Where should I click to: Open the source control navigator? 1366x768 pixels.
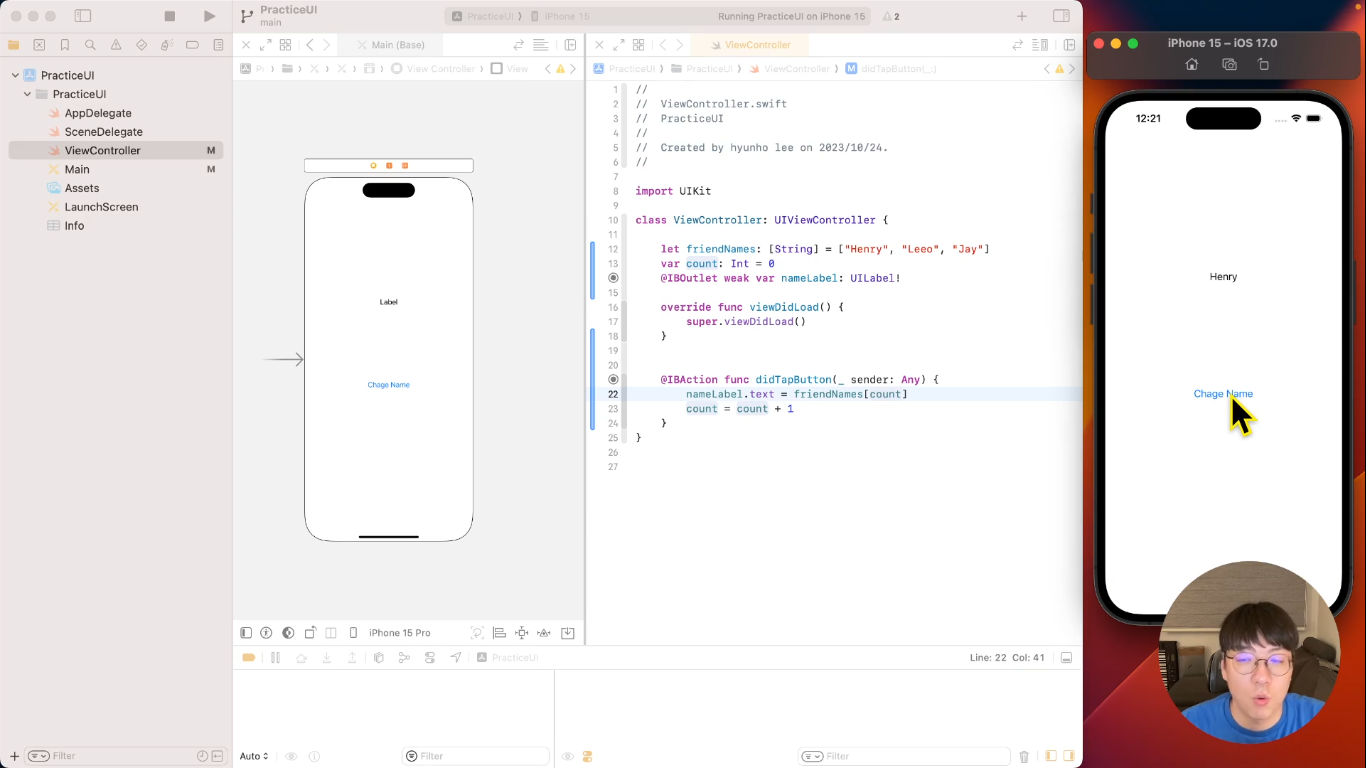coord(39,45)
